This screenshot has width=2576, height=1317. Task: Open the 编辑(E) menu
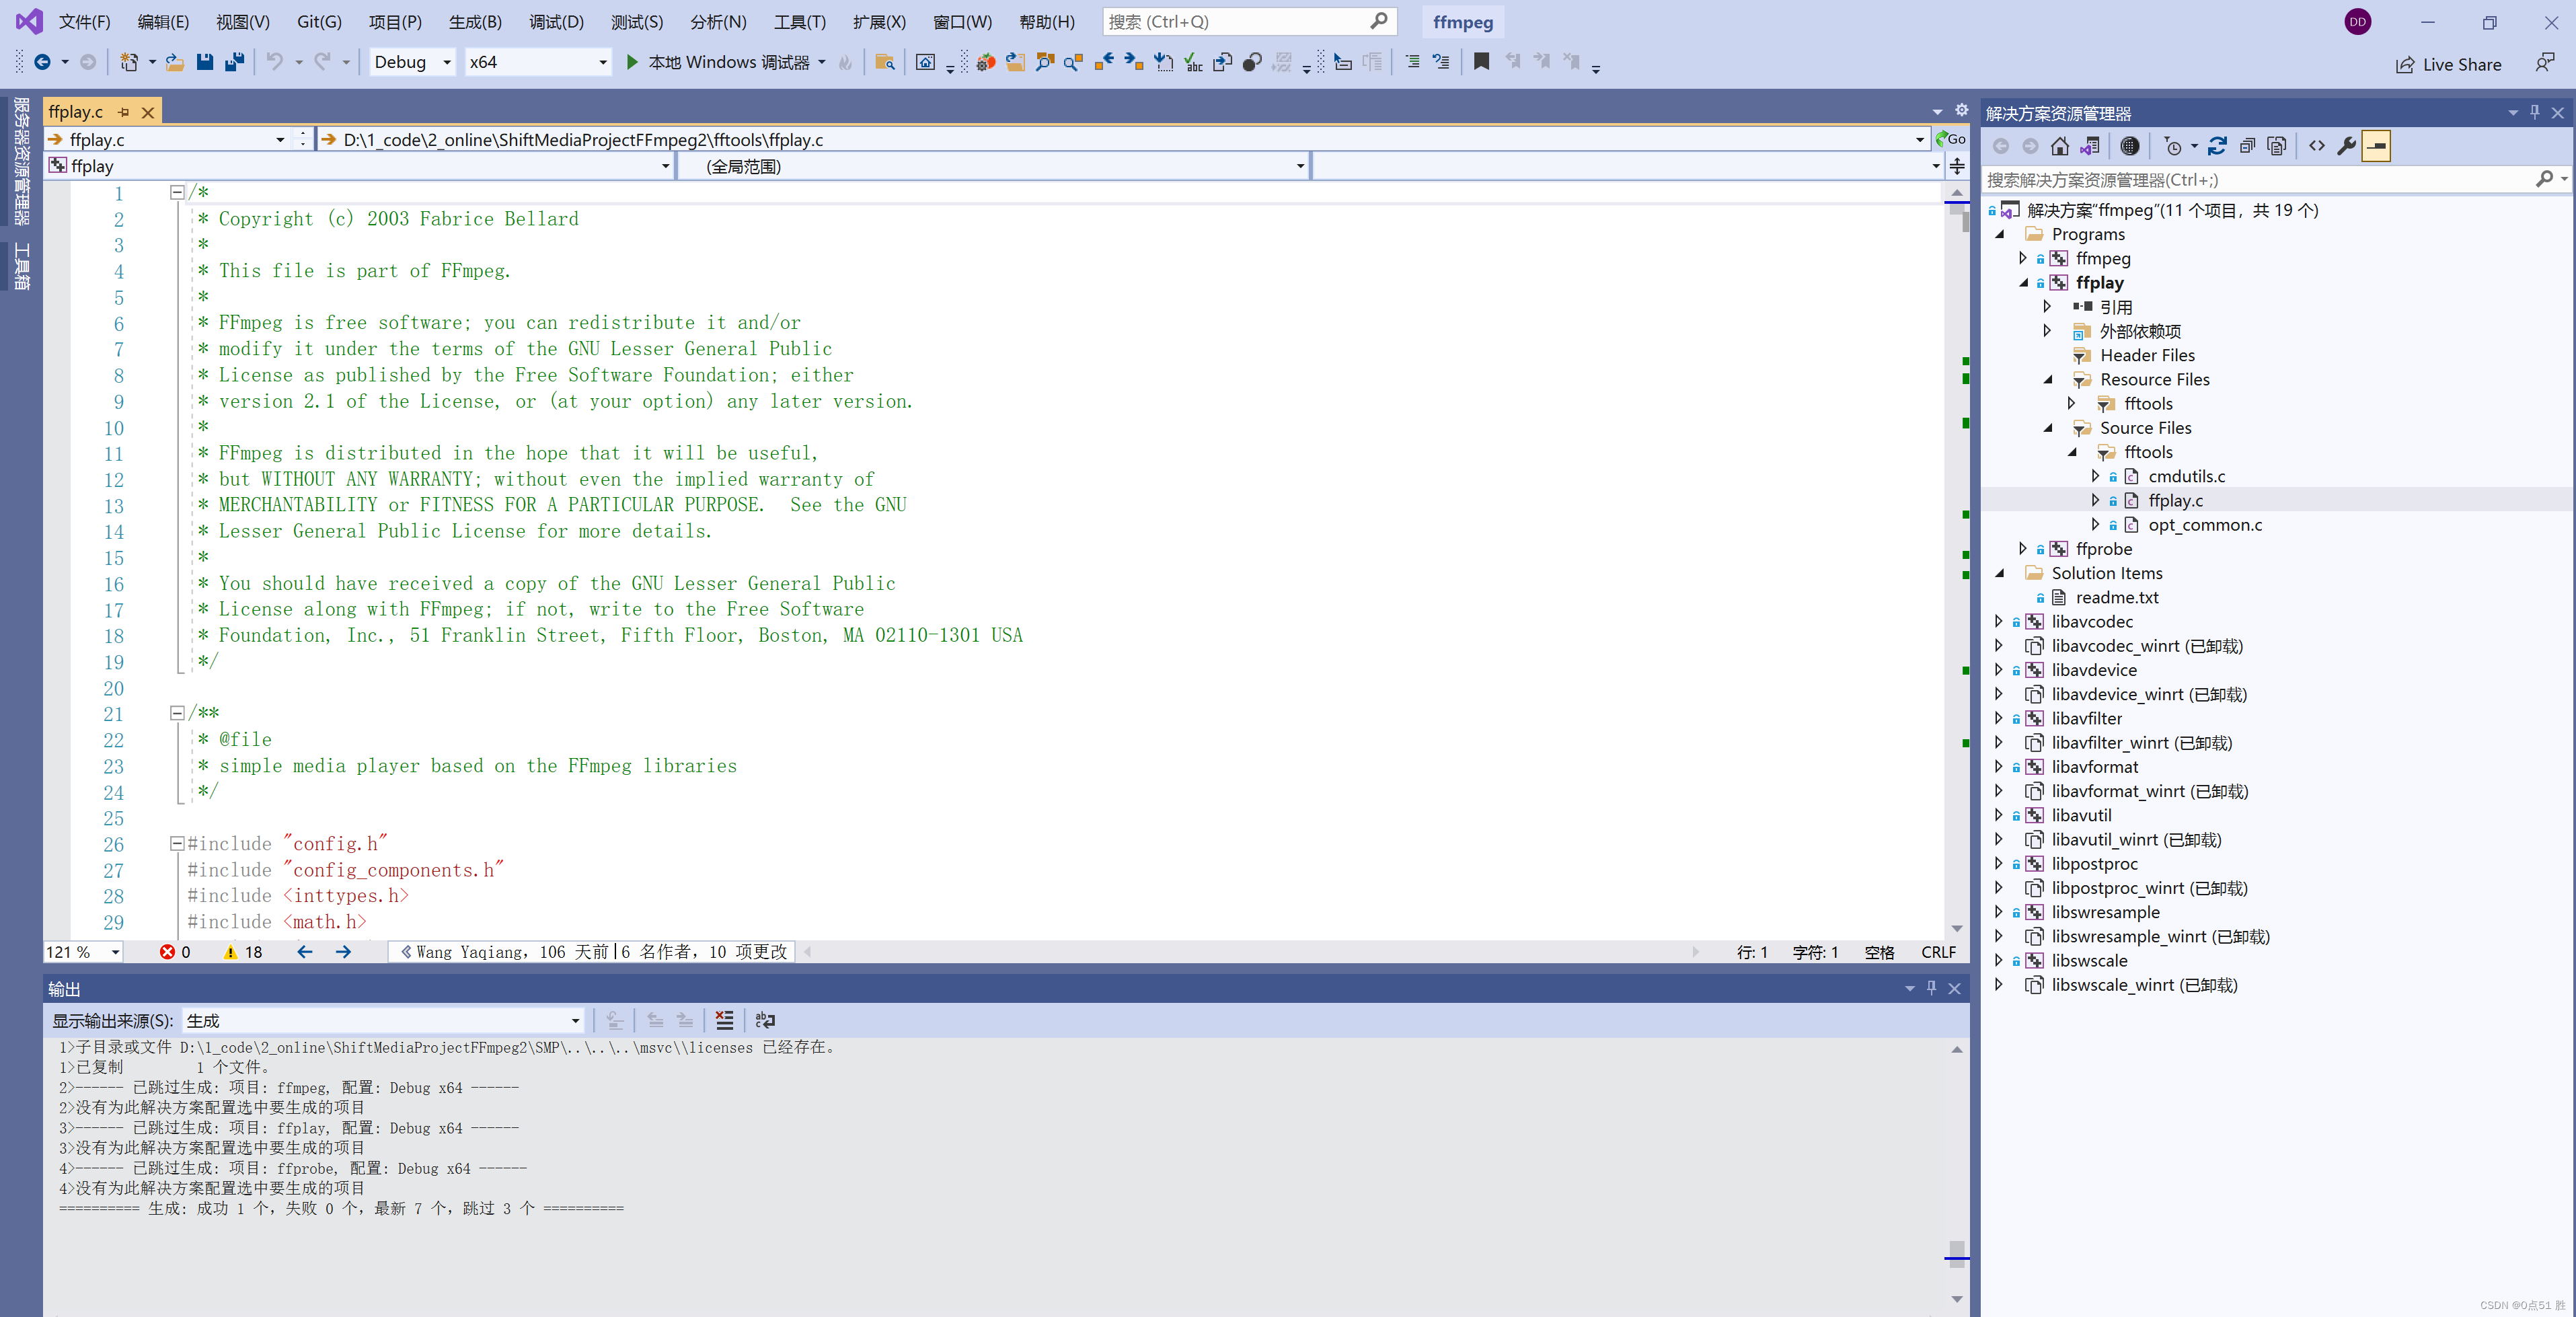(163, 22)
